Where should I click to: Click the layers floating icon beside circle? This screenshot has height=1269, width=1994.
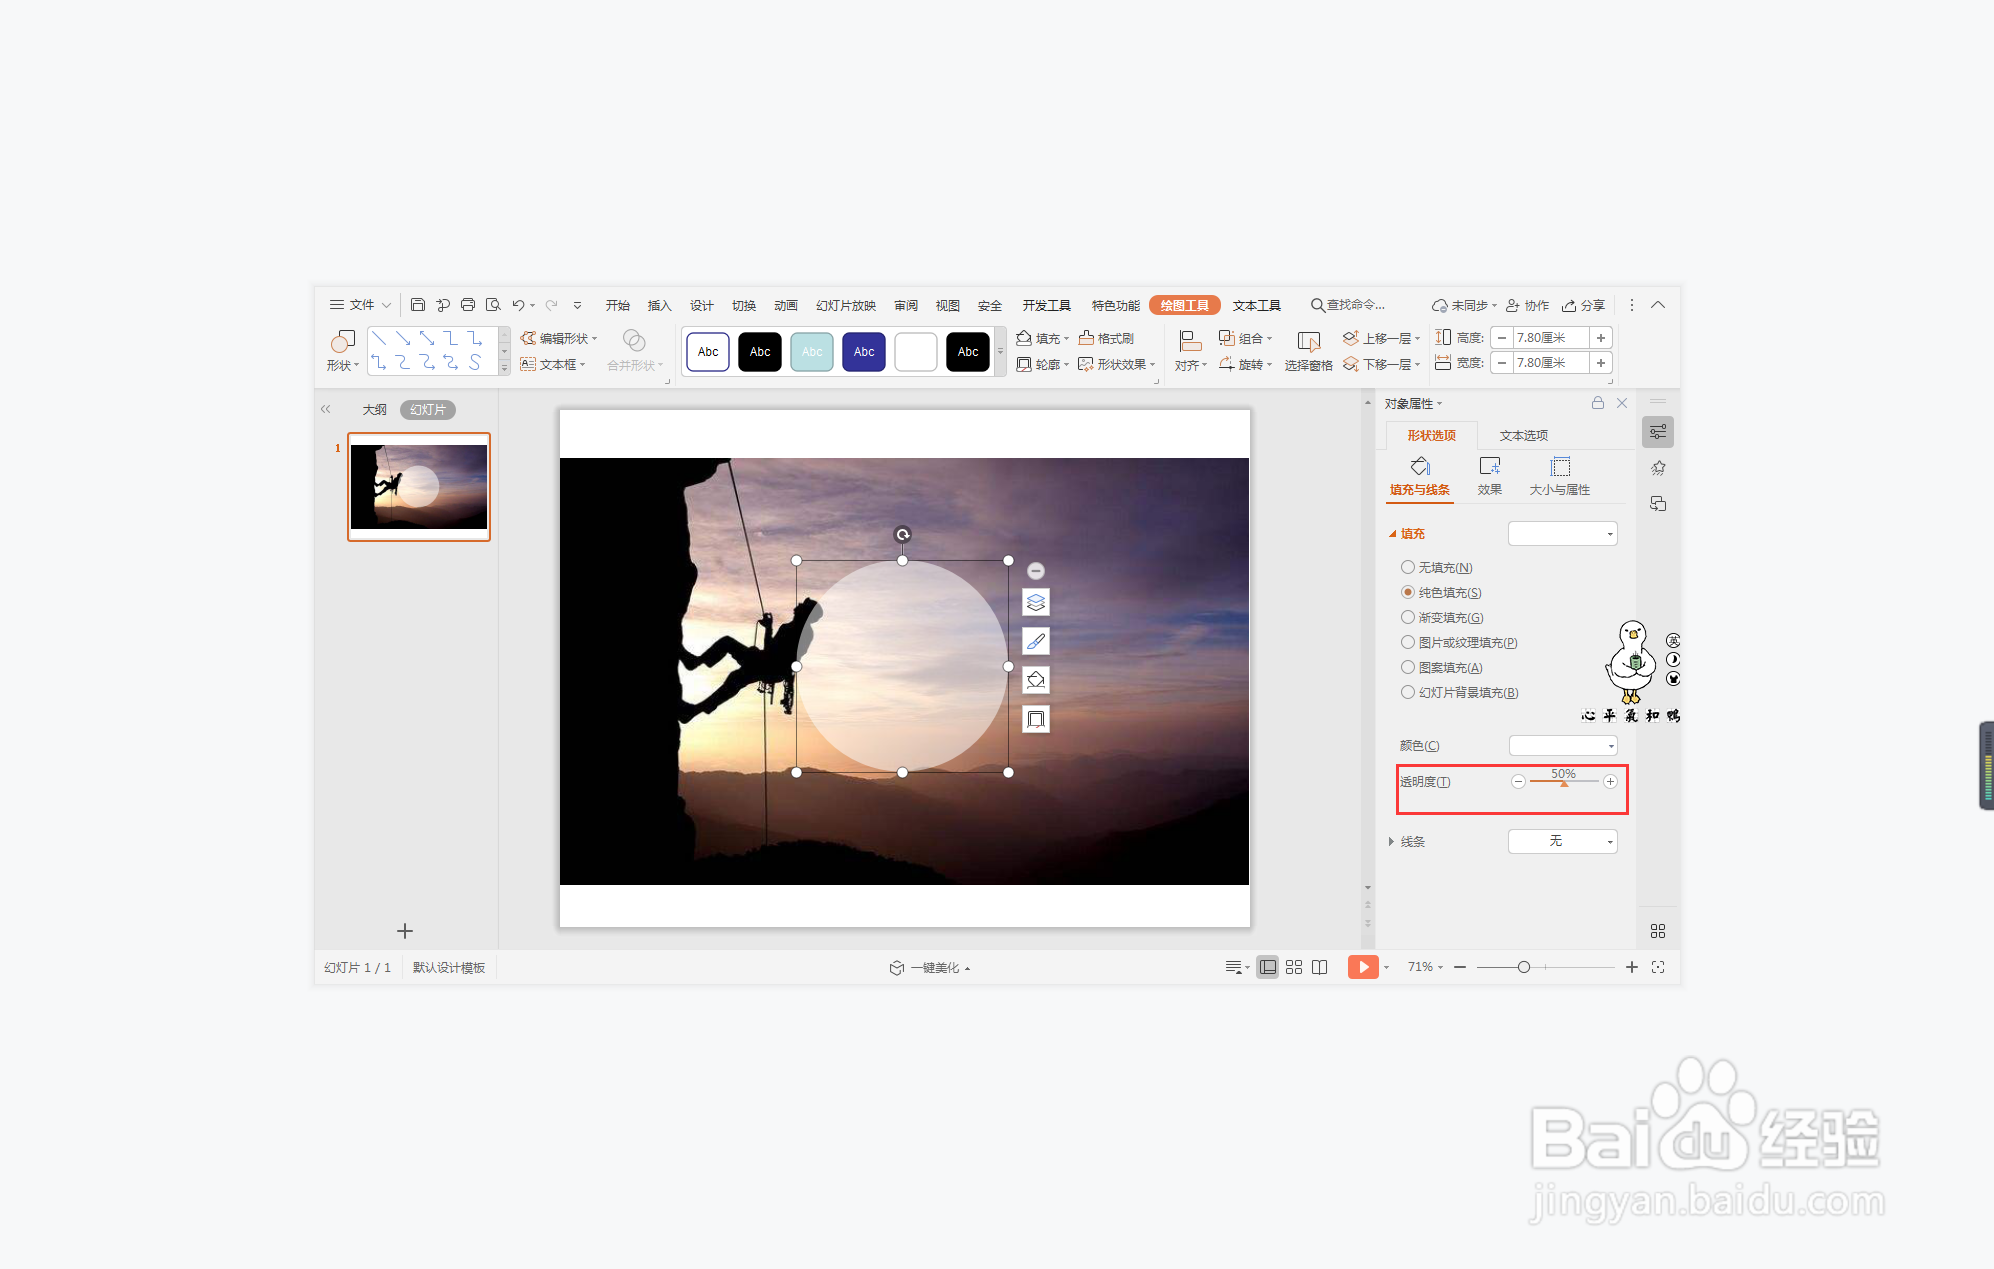[1036, 603]
